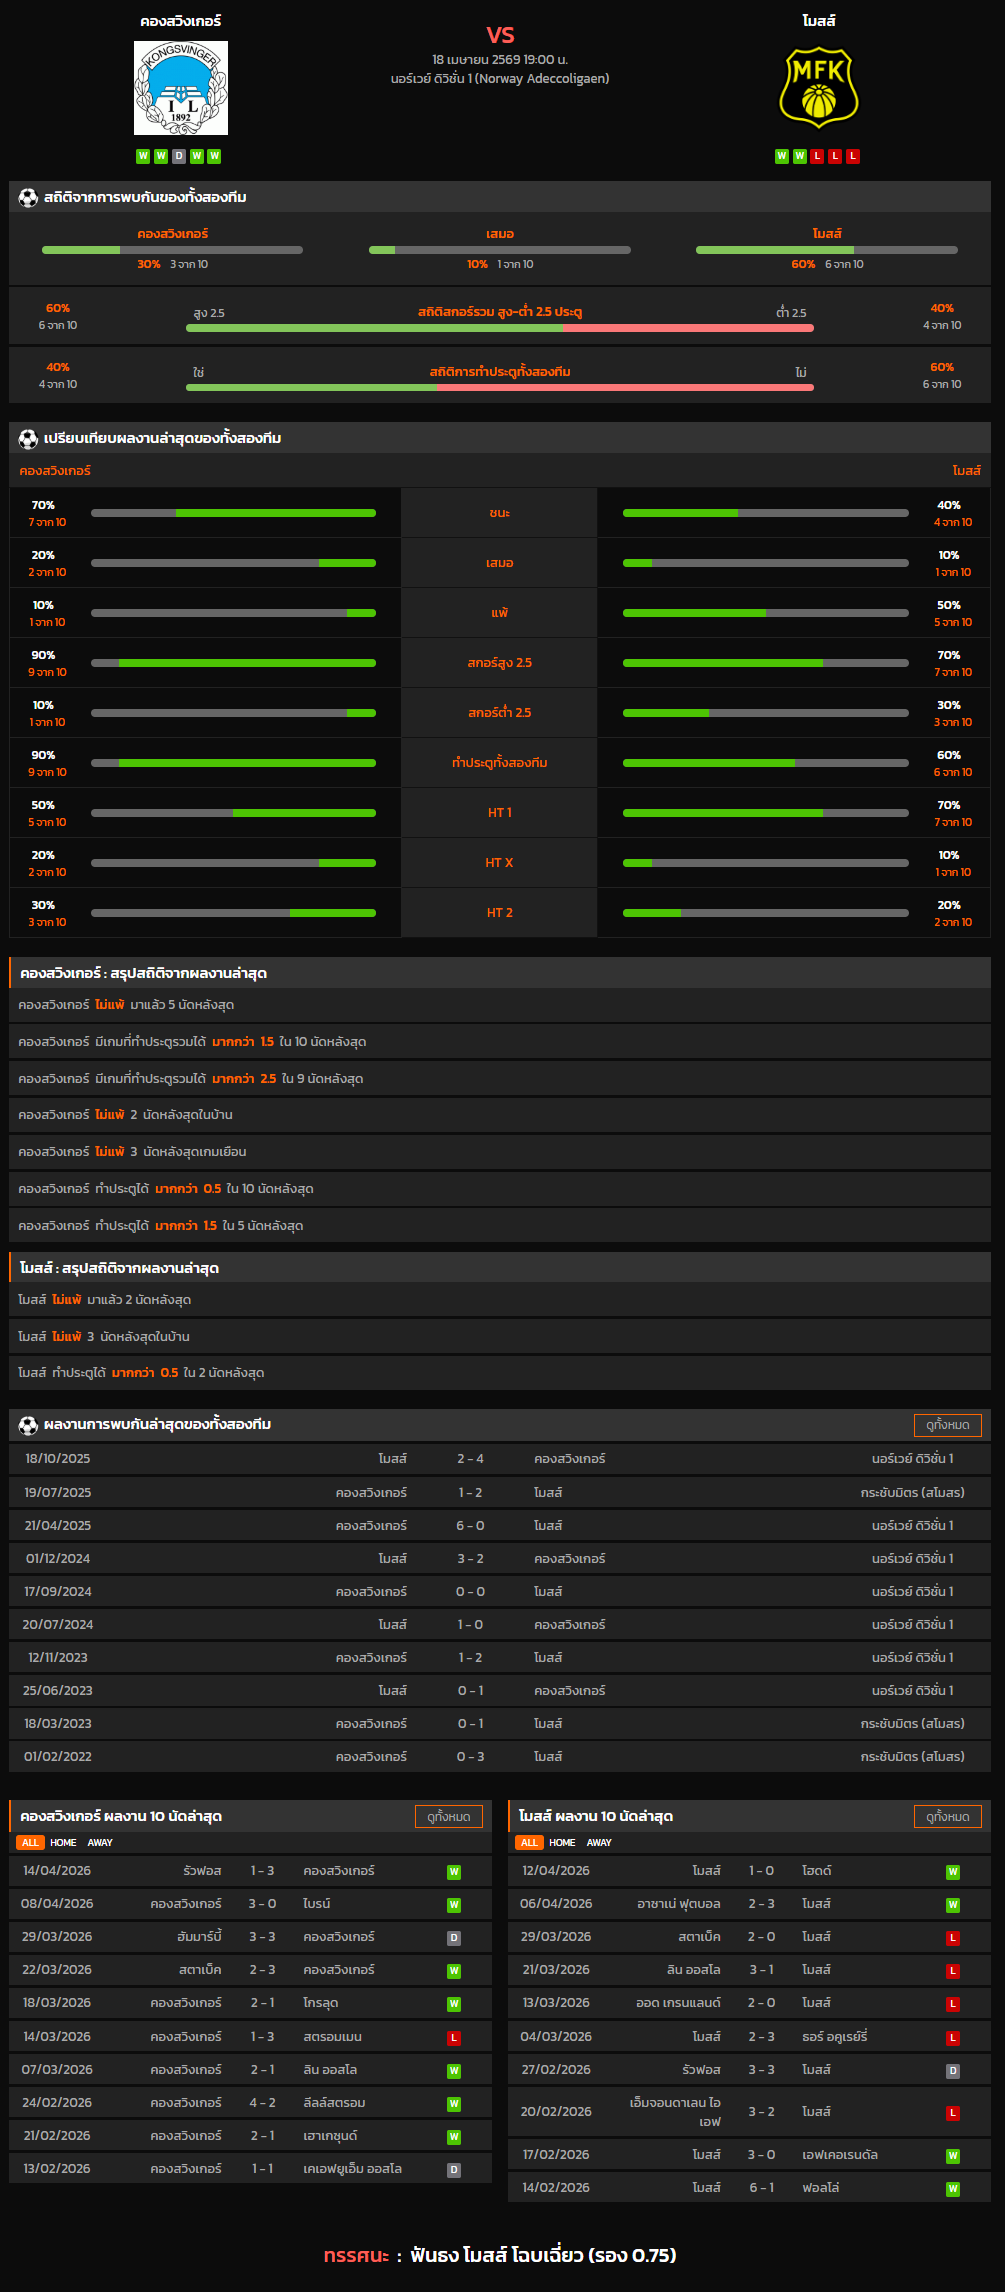Open 'ดูทั้งหมด' for Moss last 10 matches
The width and height of the screenshot is (1005, 2292).
pos(947,1817)
